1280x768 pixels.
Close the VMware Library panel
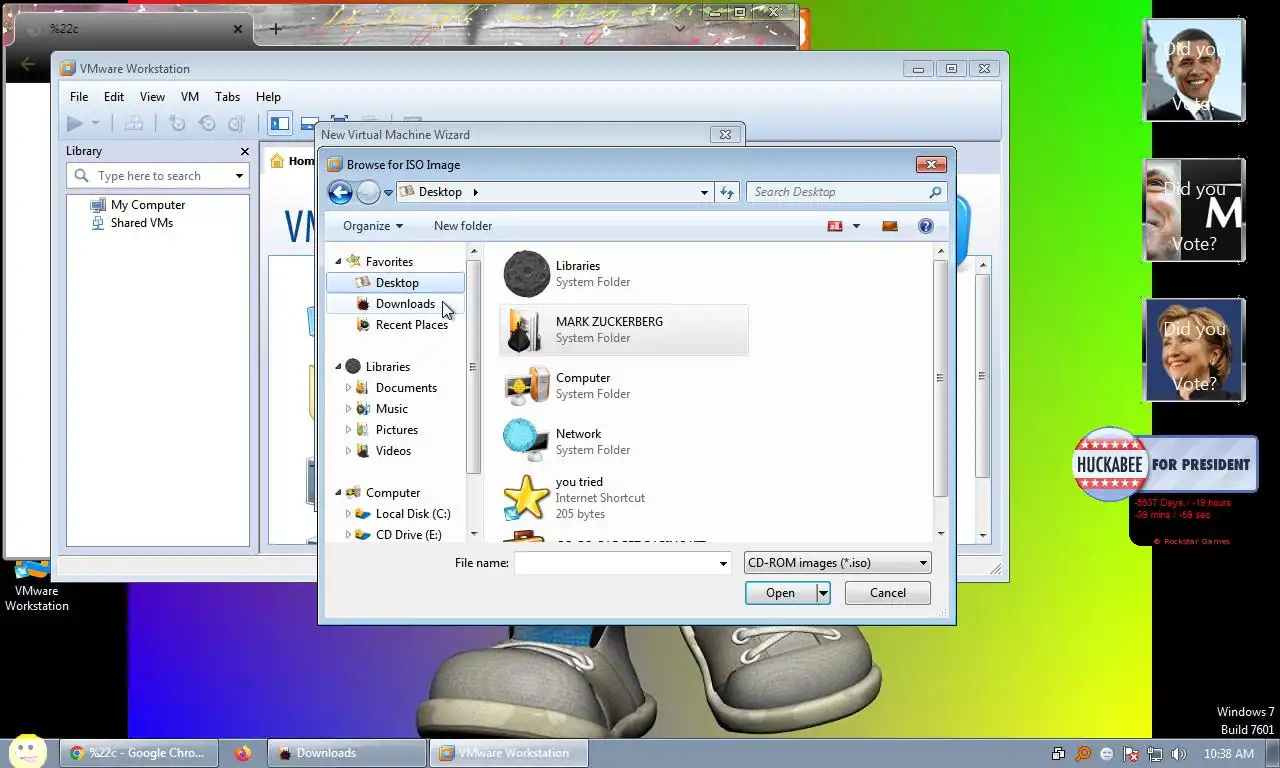tap(245, 151)
